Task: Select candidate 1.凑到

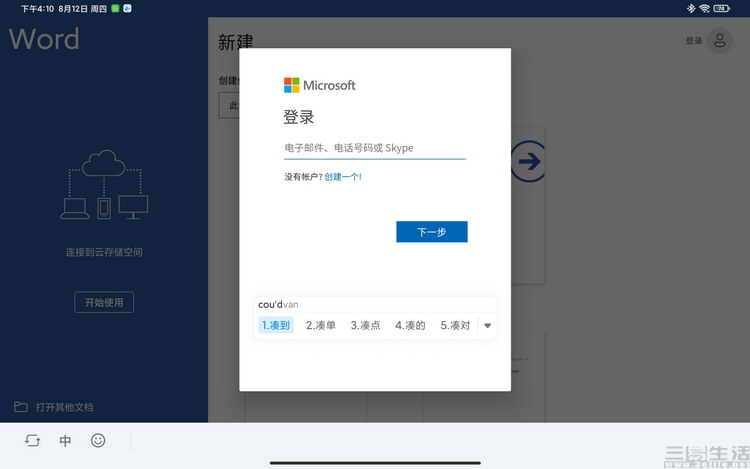Action: pos(276,325)
